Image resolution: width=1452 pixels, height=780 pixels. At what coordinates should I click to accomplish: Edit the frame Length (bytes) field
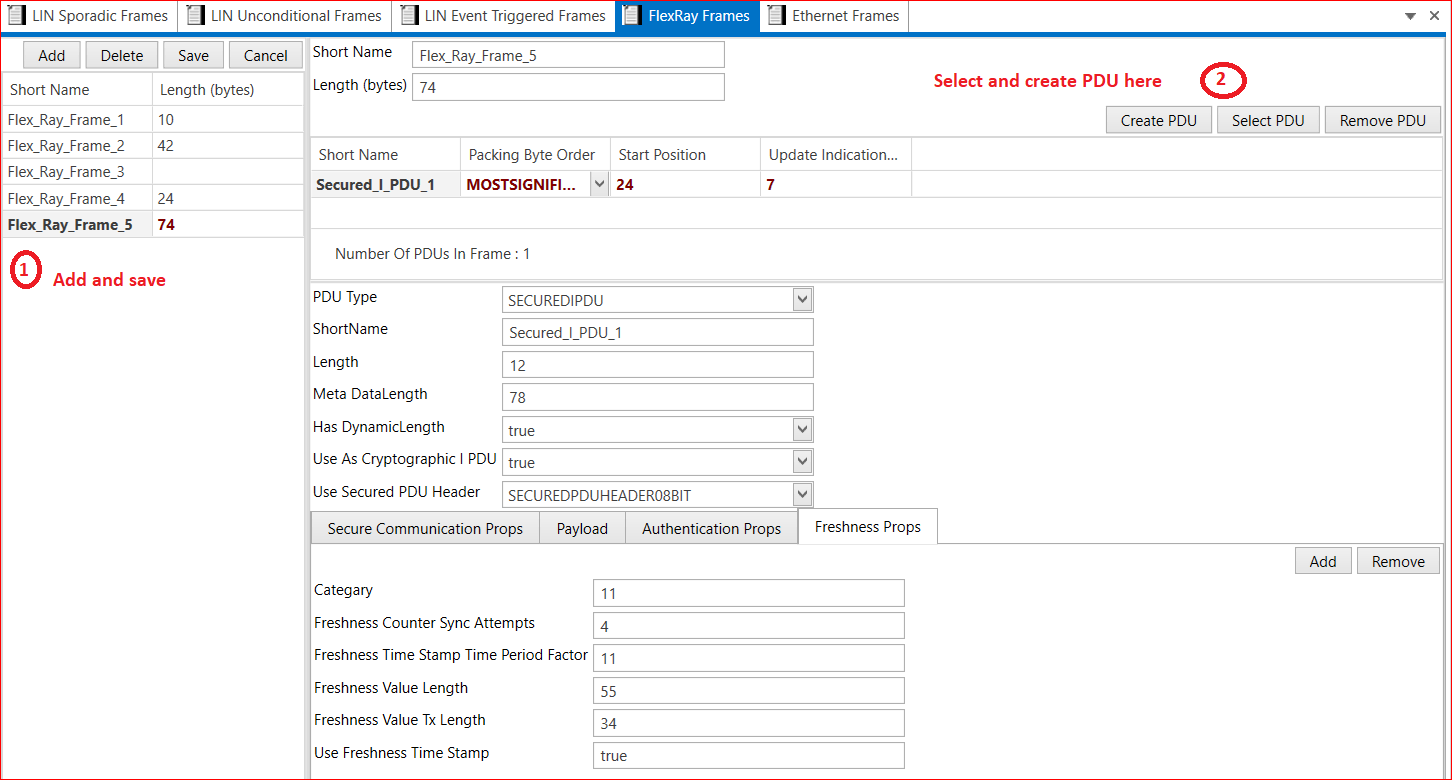568,87
